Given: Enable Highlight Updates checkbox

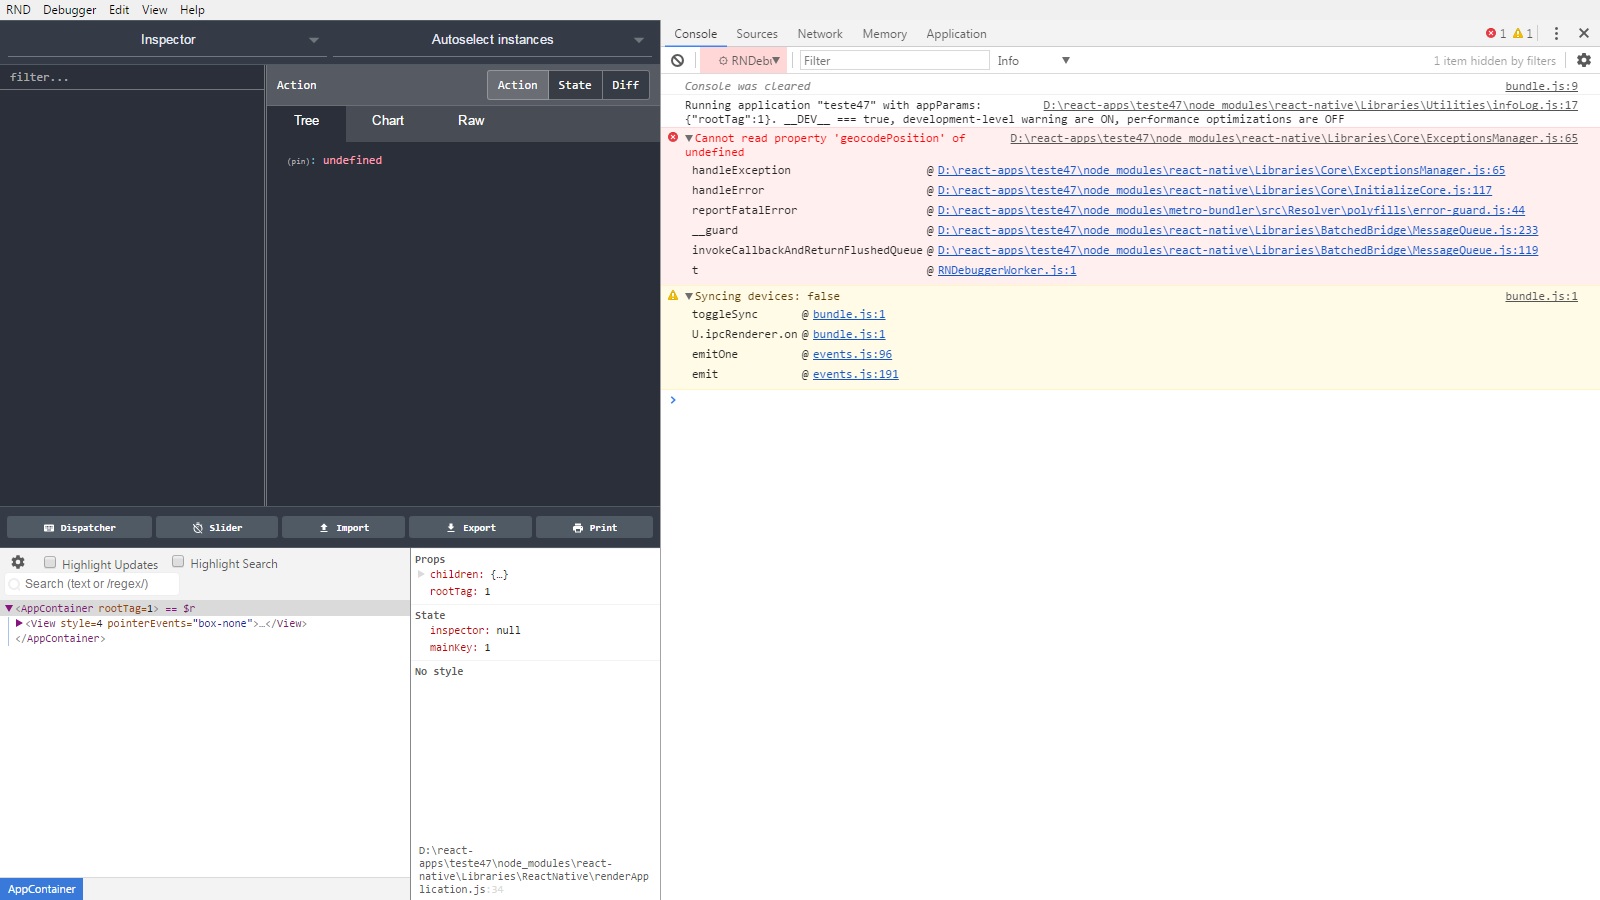Looking at the screenshot, I should [50, 562].
